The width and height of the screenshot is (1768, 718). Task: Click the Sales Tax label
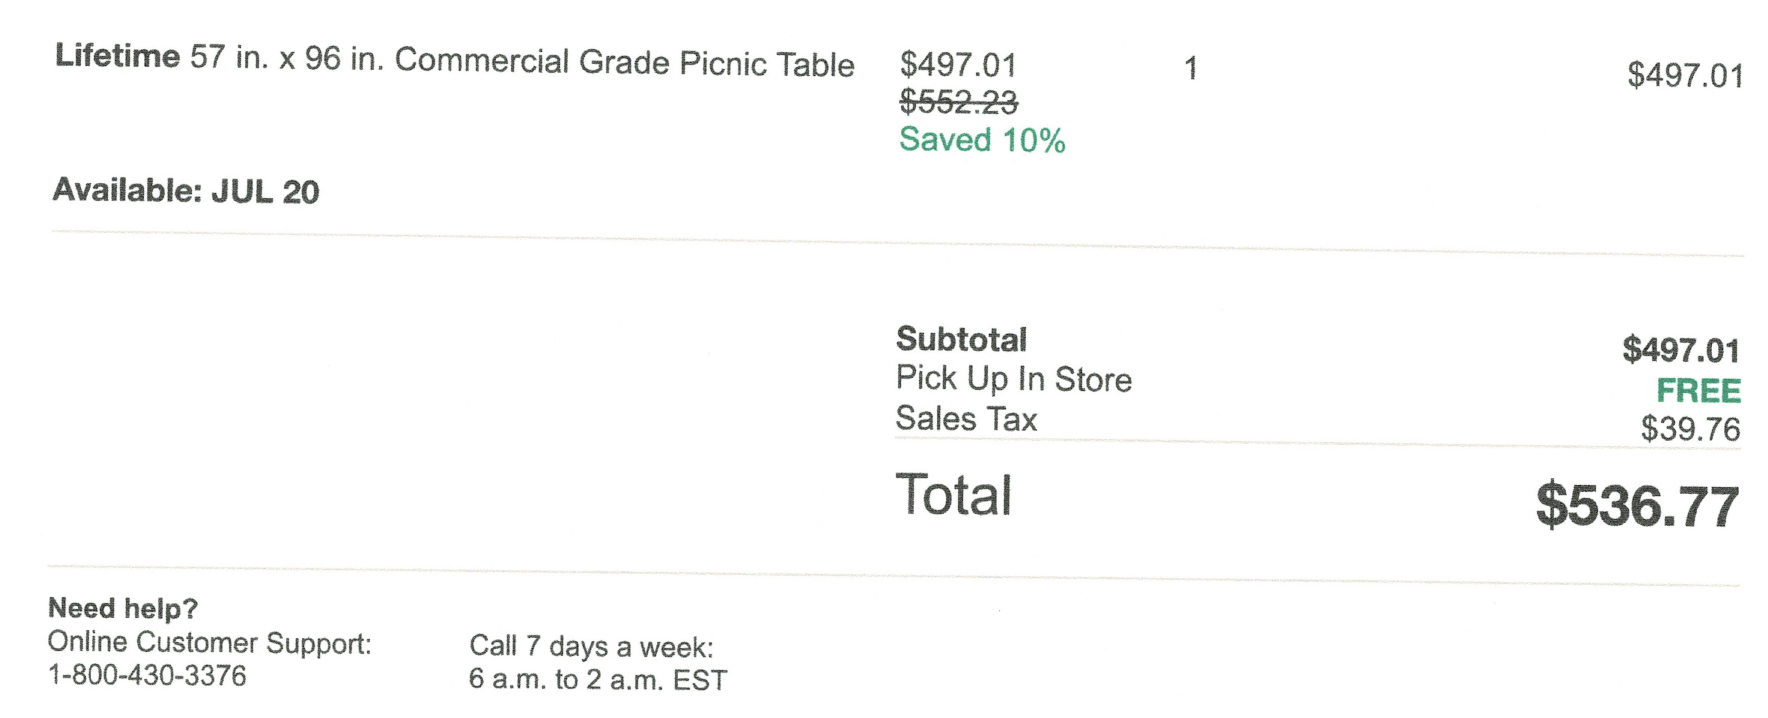pyautogui.click(x=966, y=419)
